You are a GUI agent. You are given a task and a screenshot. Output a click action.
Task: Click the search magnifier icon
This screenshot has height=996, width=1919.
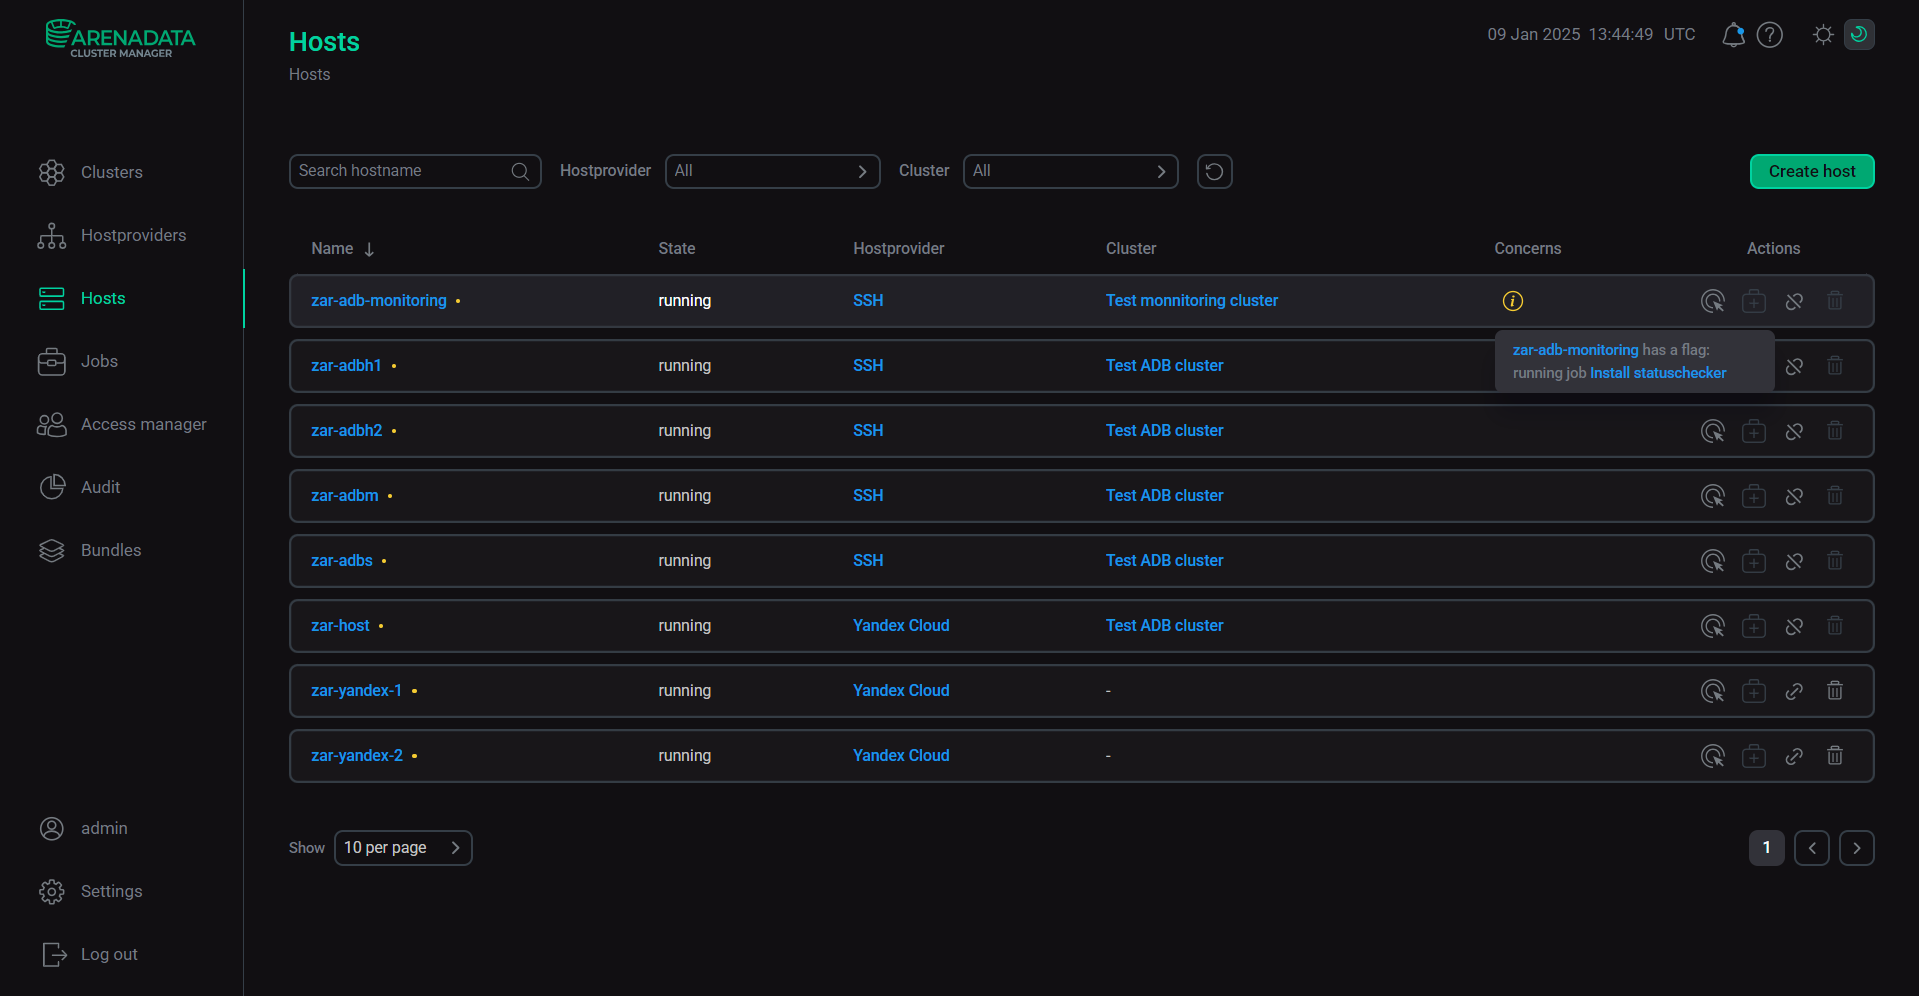tap(520, 171)
